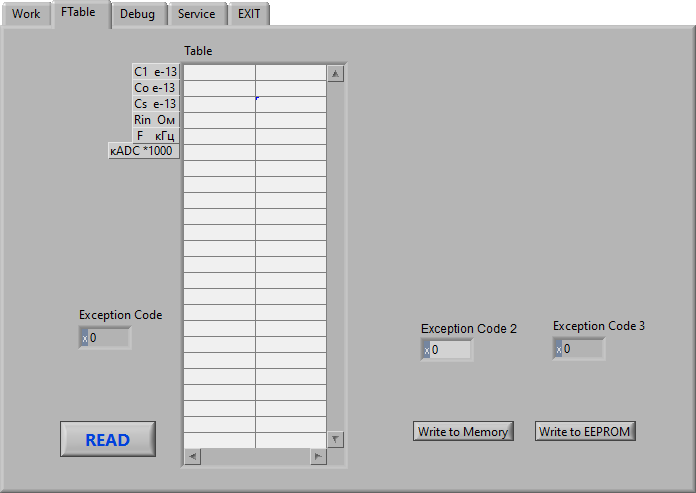Screen dimensions: 696x493
Task: Click the EXIT tab
Action: 249,14
